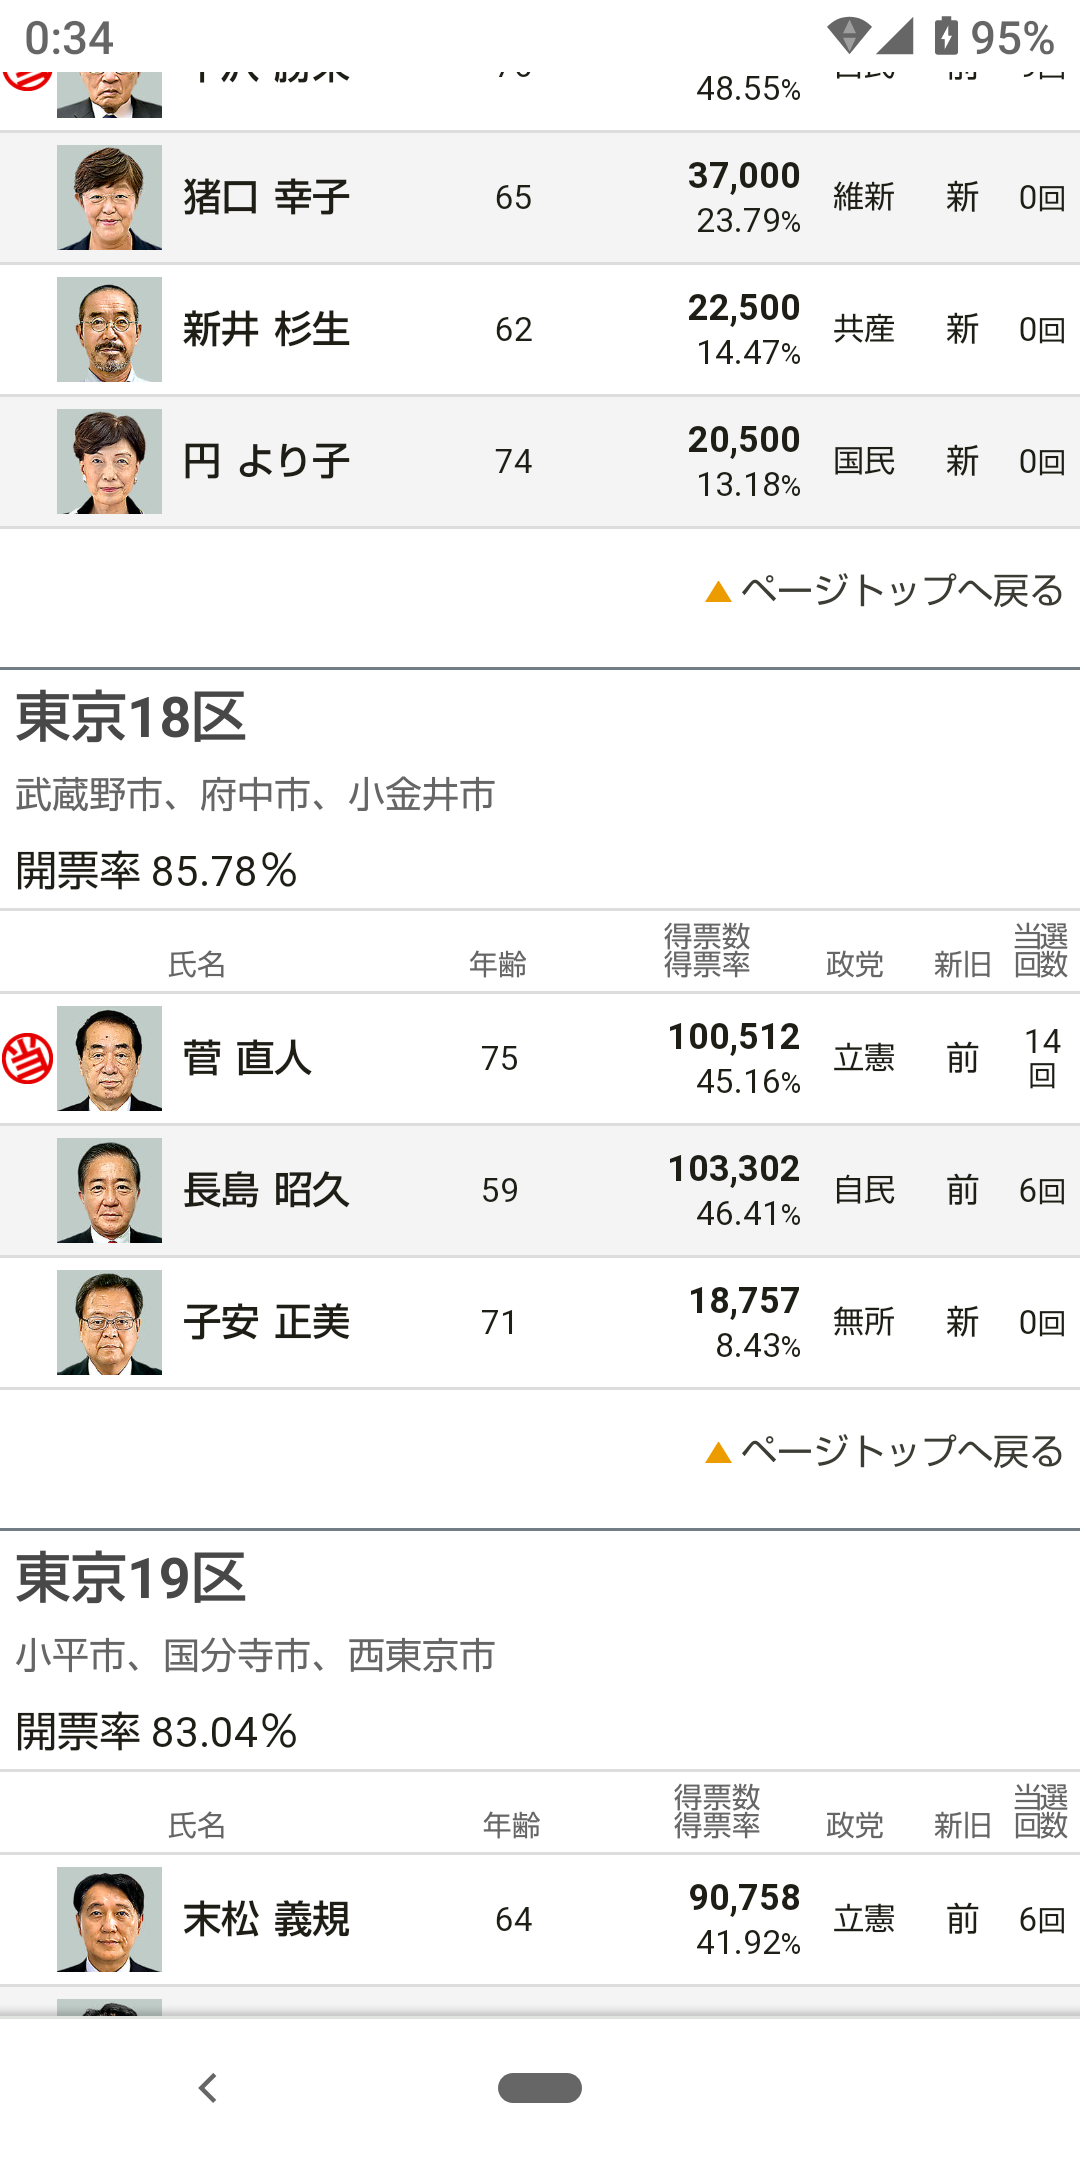Tap the Wi-Fi signal icon in the status bar

coord(849,37)
